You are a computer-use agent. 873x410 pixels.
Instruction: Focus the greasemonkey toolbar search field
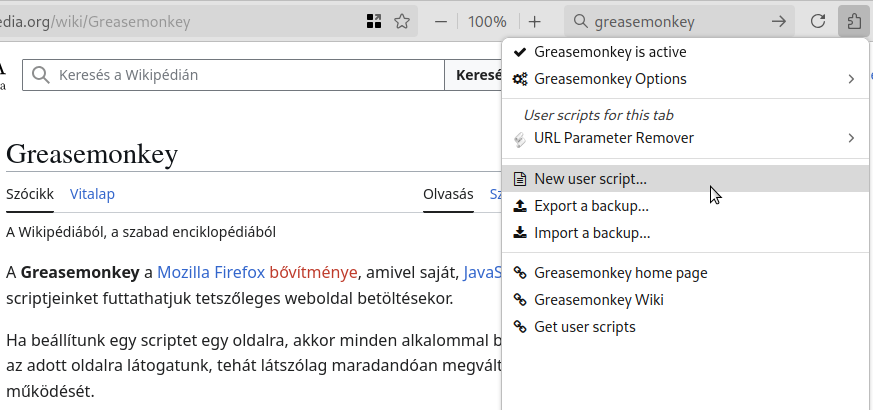tap(679, 22)
